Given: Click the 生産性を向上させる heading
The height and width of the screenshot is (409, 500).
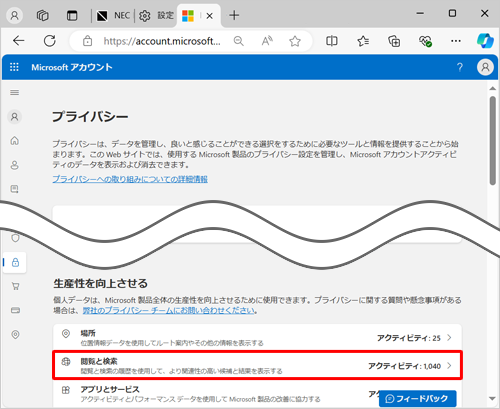Looking at the screenshot, I should click(100, 283).
